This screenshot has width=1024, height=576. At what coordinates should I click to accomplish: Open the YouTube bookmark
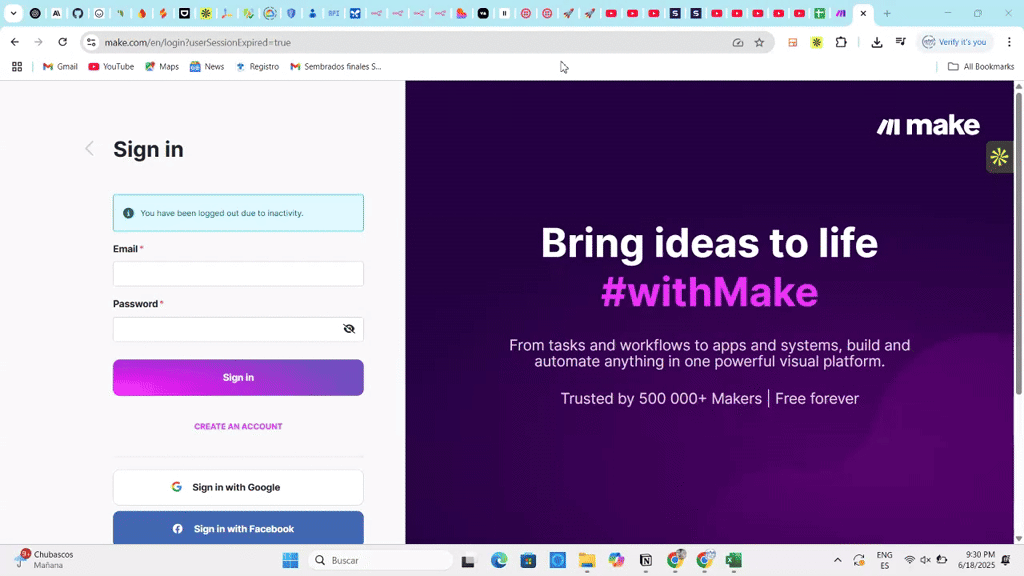[x=111, y=67]
